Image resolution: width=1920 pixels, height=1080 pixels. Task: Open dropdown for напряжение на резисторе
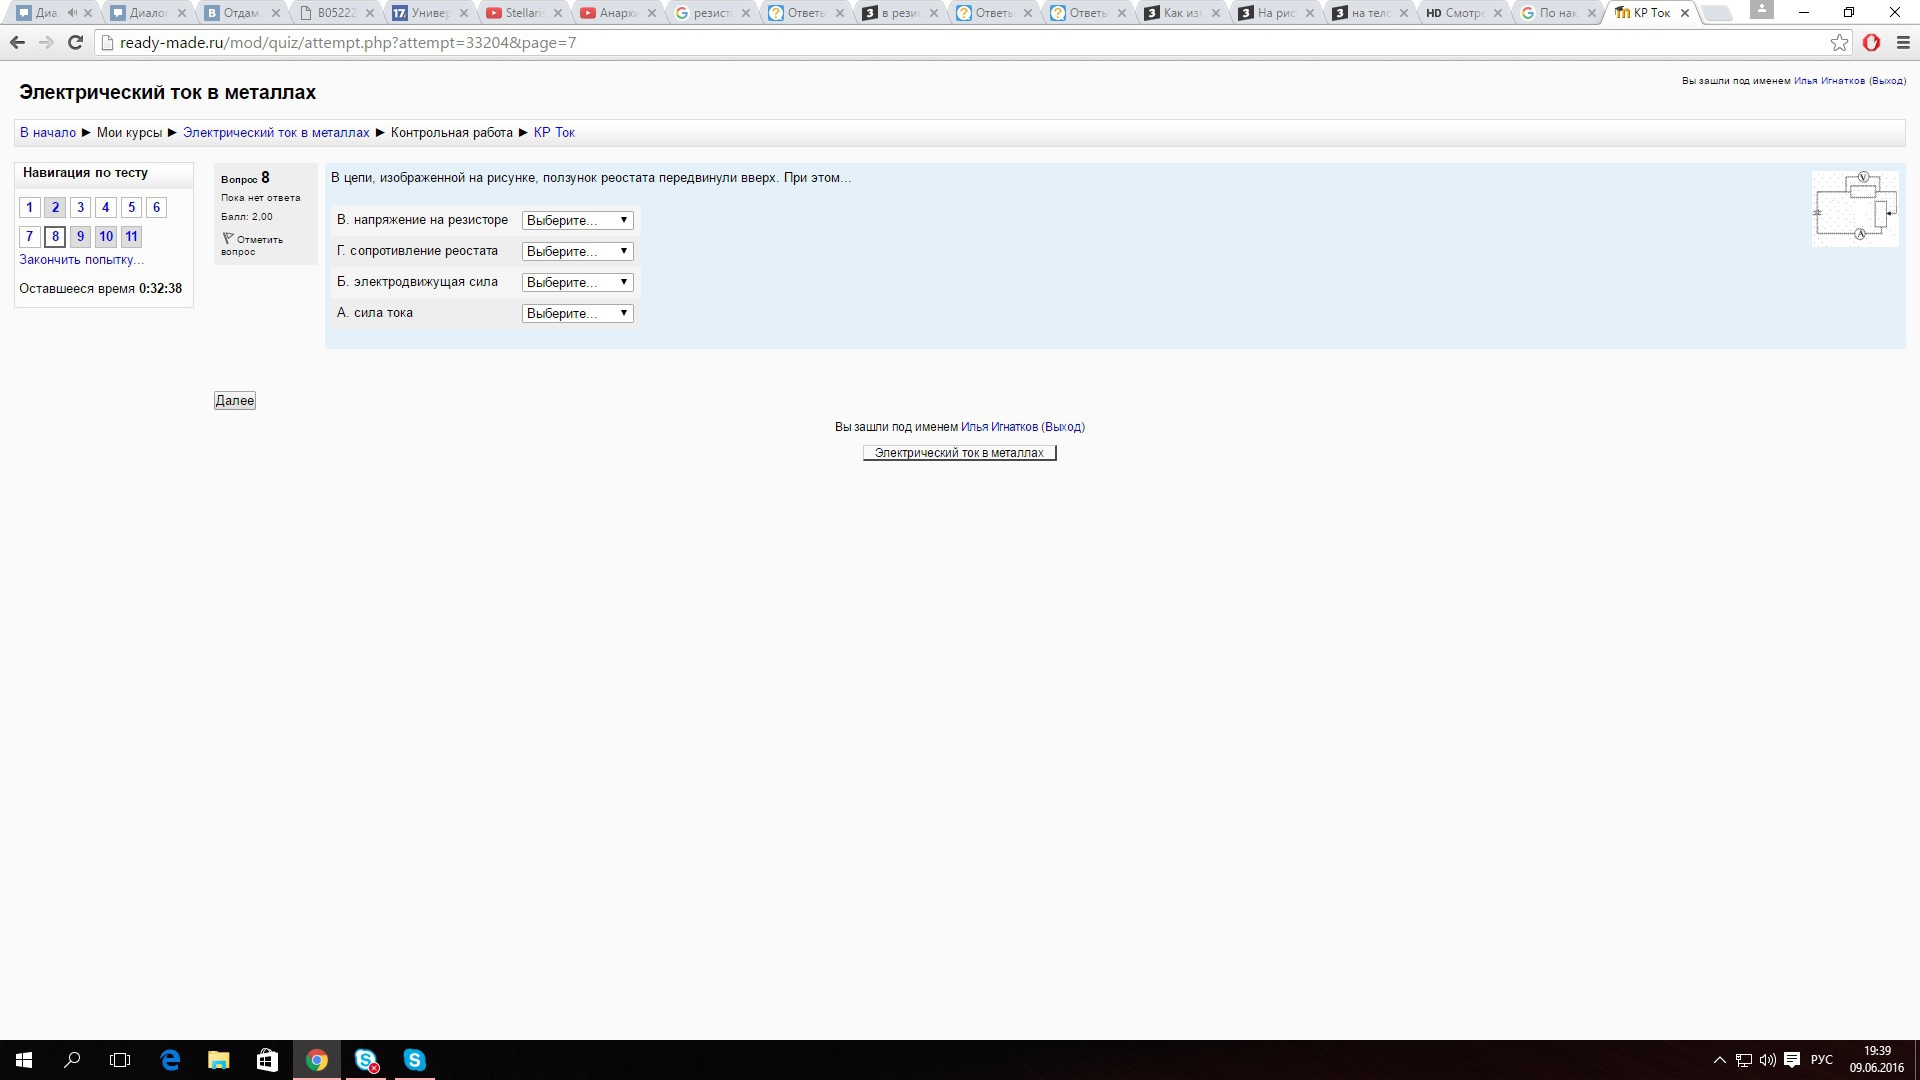577,220
